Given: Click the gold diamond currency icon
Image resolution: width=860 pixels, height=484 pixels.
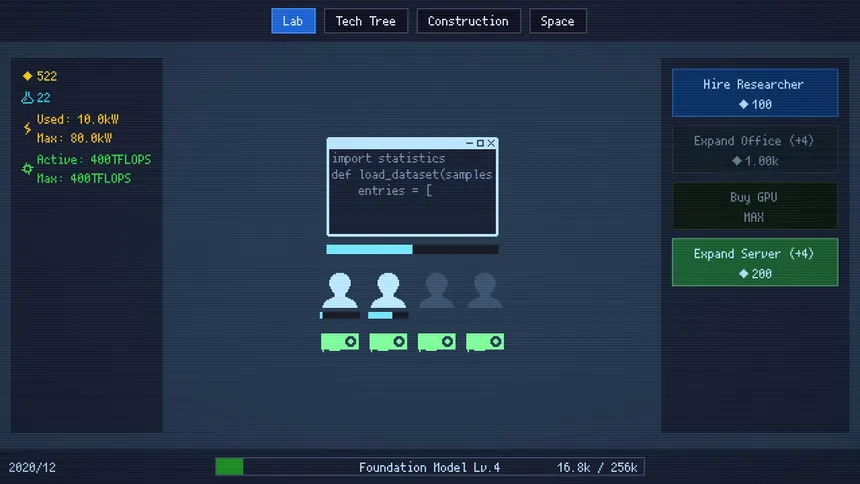Looking at the screenshot, I should point(27,76).
